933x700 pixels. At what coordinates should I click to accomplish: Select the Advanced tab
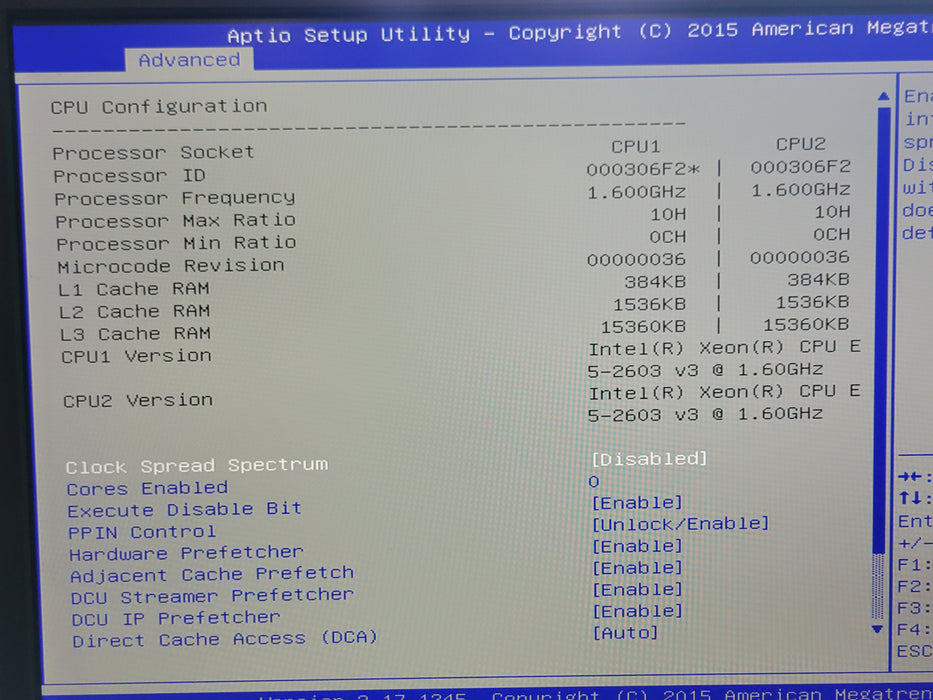(x=189, y=60)
